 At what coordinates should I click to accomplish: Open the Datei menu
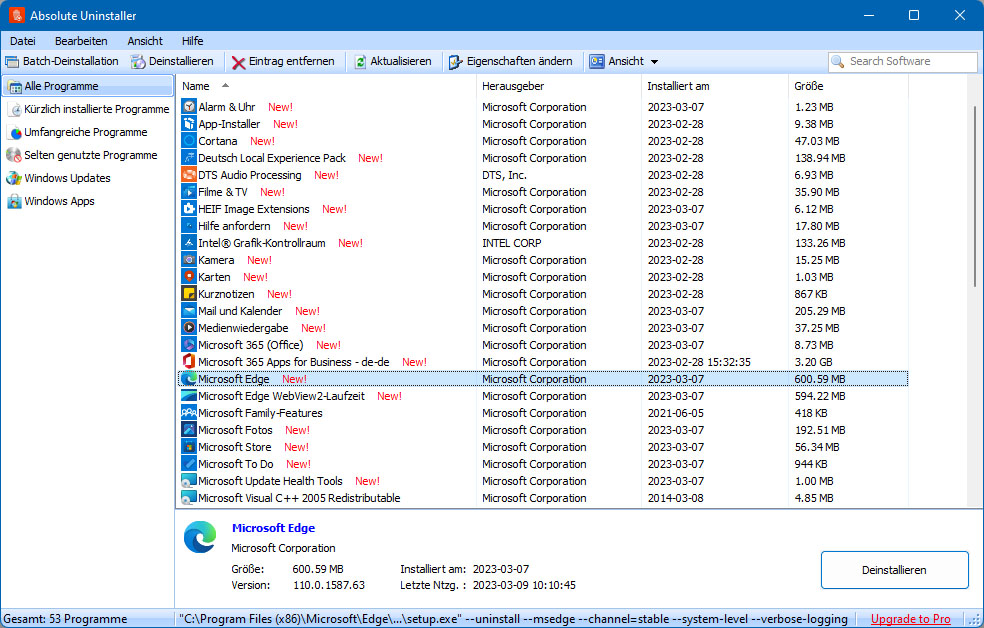pos(23,41)
